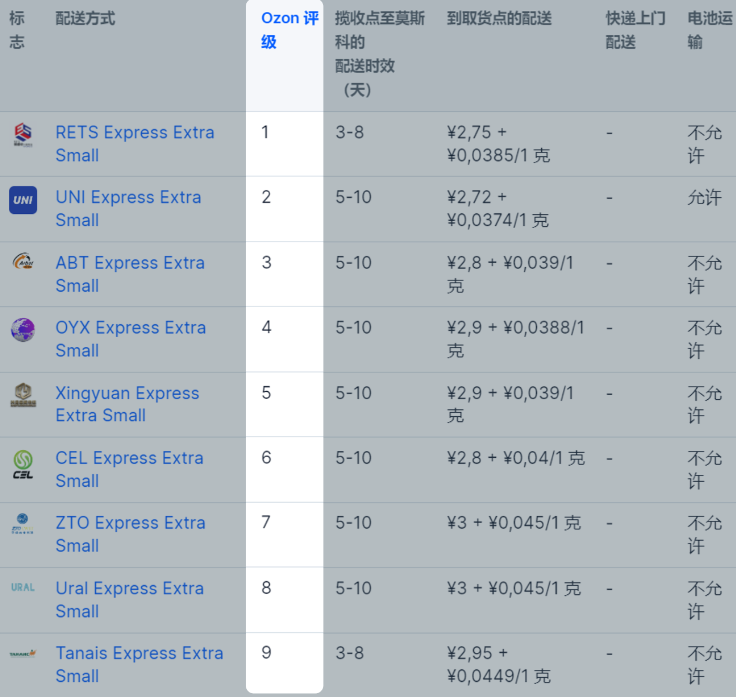Select Ozon rating cell with value 6
Viewport: 736px width, 697px height.
pyautogui.click(x=284, y=470)
